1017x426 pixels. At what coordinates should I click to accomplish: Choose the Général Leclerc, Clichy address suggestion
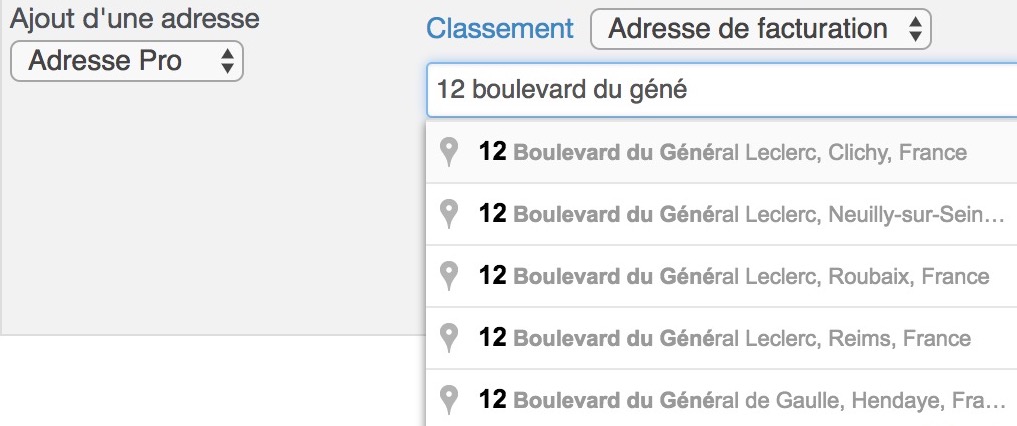pos(721,152)
